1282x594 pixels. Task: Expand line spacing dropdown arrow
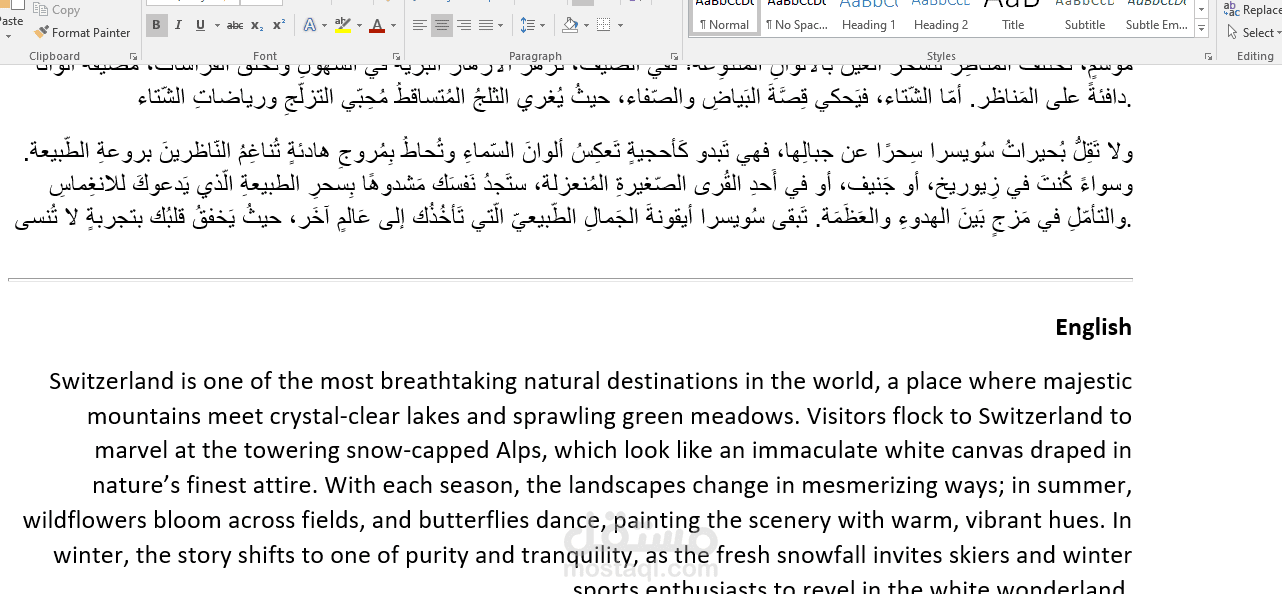click(542, 25)
